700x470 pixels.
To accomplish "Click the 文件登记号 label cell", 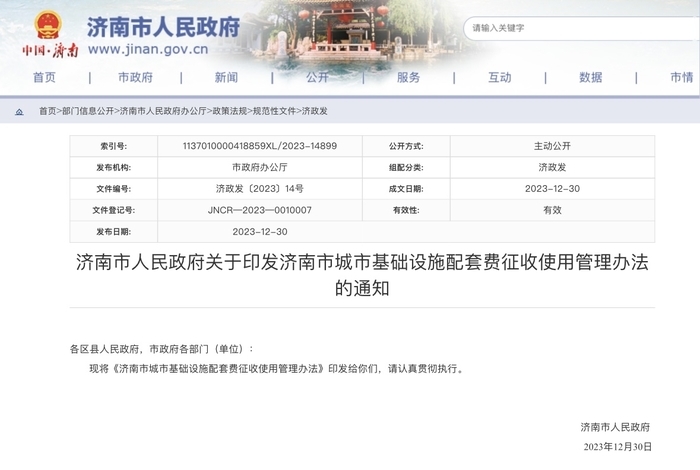I will [113, 210].
